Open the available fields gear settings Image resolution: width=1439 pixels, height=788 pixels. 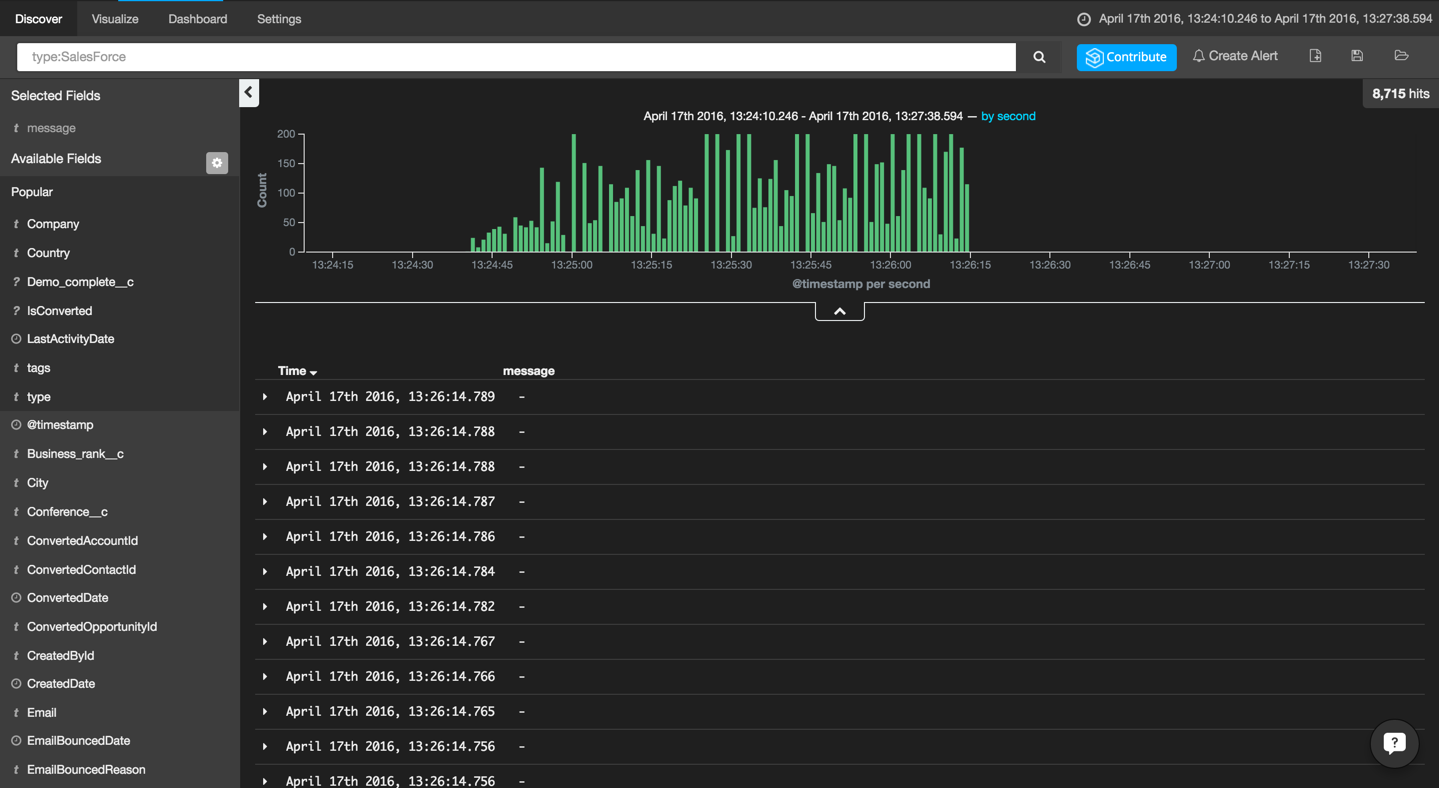point(217,163)
